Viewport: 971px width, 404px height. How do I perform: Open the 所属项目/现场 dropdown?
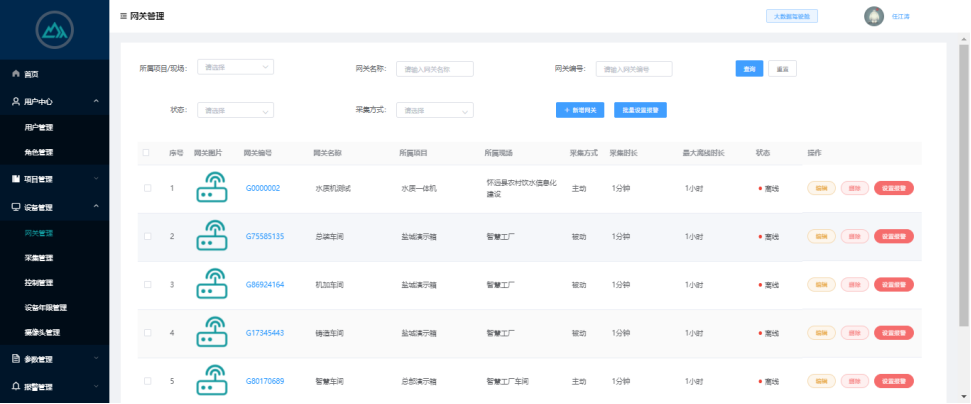coord(235,68)
